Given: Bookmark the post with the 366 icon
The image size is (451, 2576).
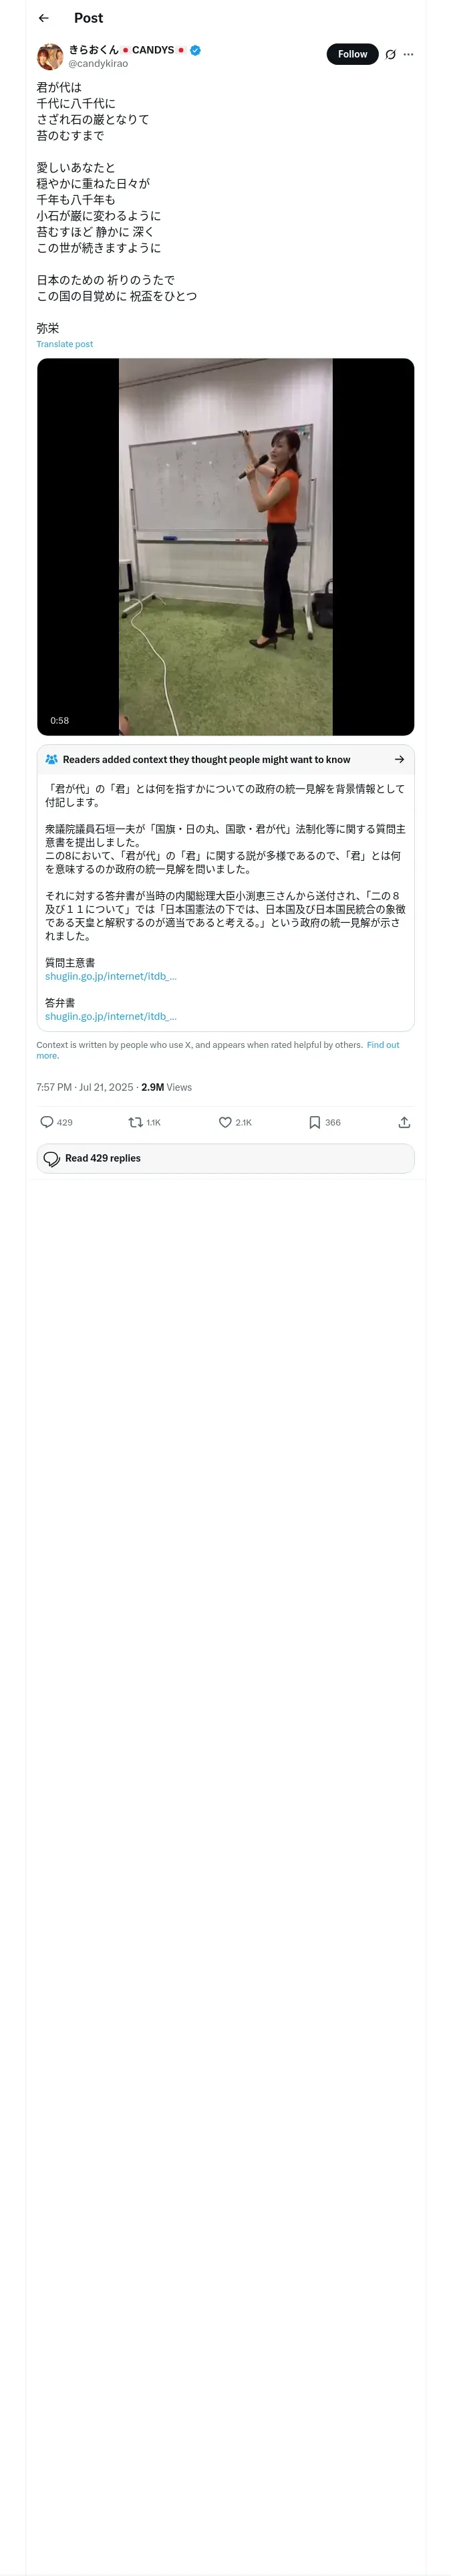Looking at the screenshot, I should point(314,1122).
